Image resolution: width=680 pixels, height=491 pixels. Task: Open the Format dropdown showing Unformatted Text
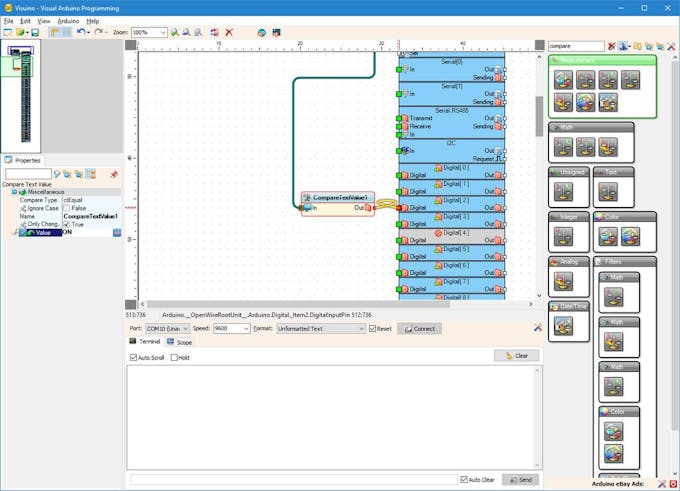(x=361, y=328)
